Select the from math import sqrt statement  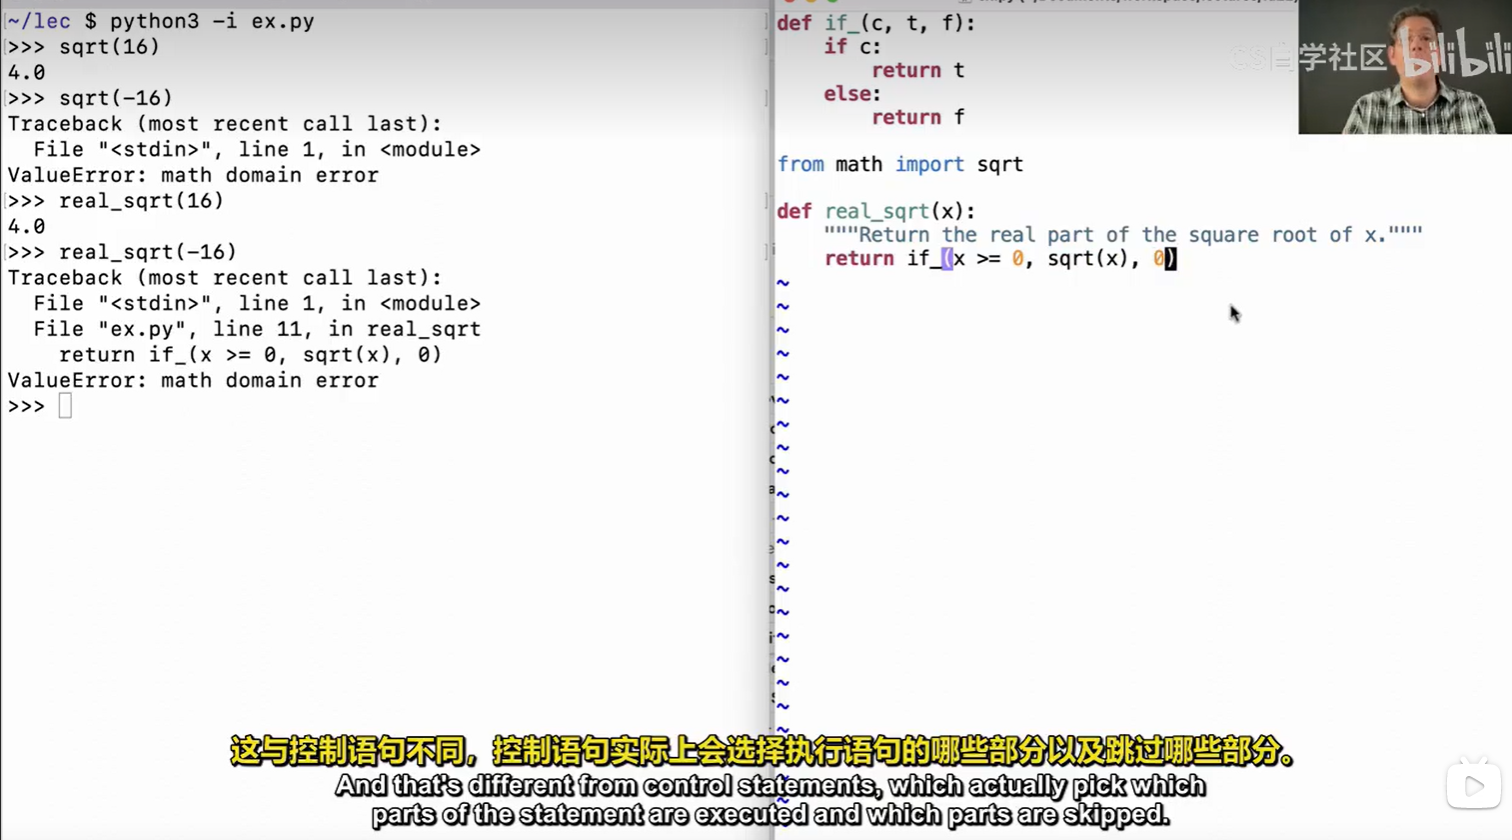pos(900,164)
